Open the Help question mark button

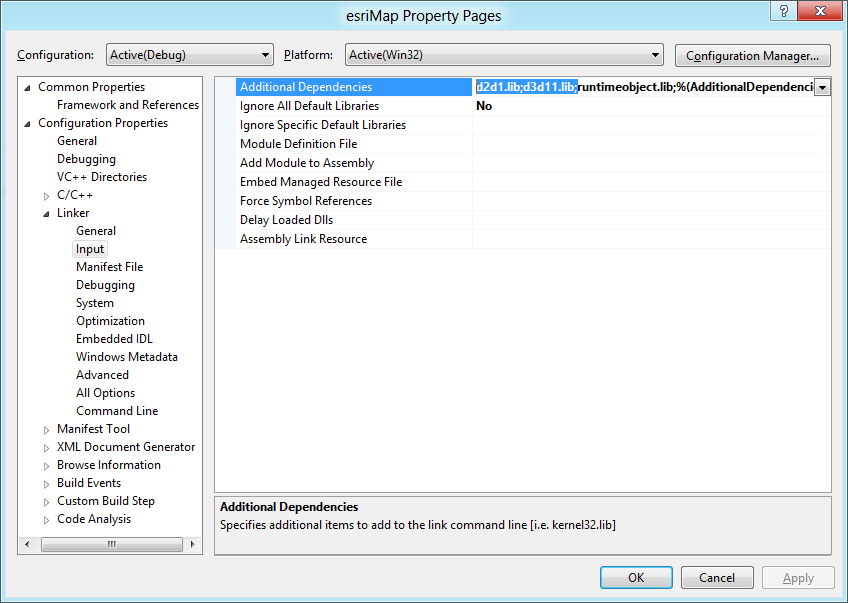click(x=784, y=11)
